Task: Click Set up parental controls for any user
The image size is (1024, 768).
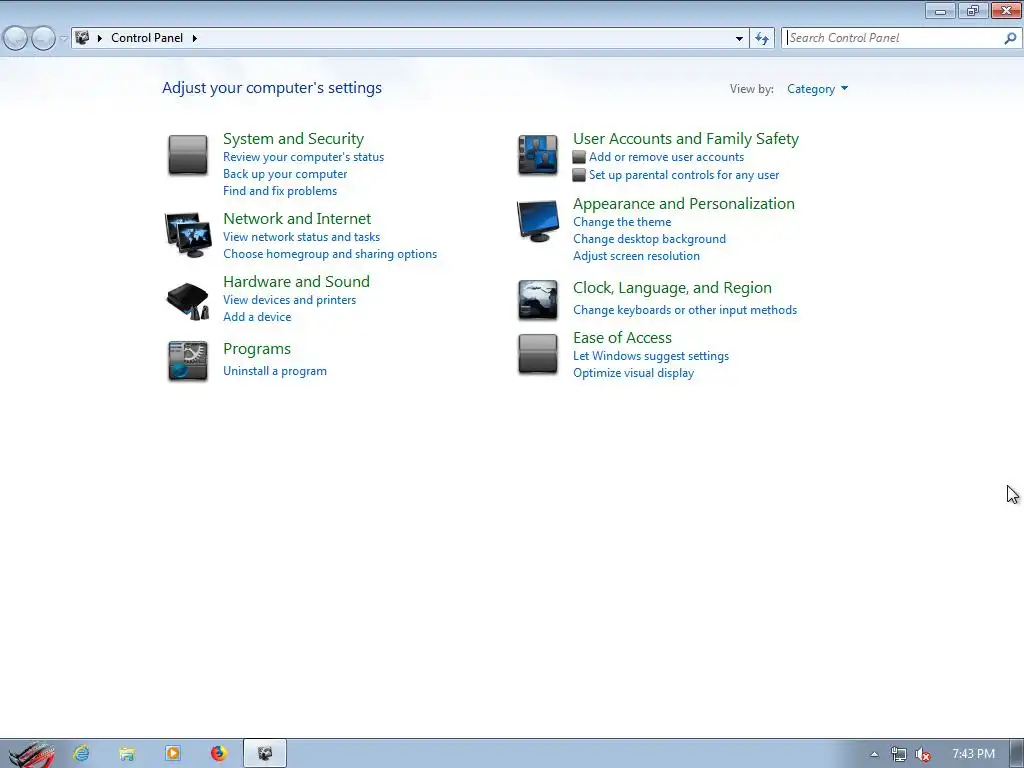Action: pyautogui.click(x=684, y=175)
